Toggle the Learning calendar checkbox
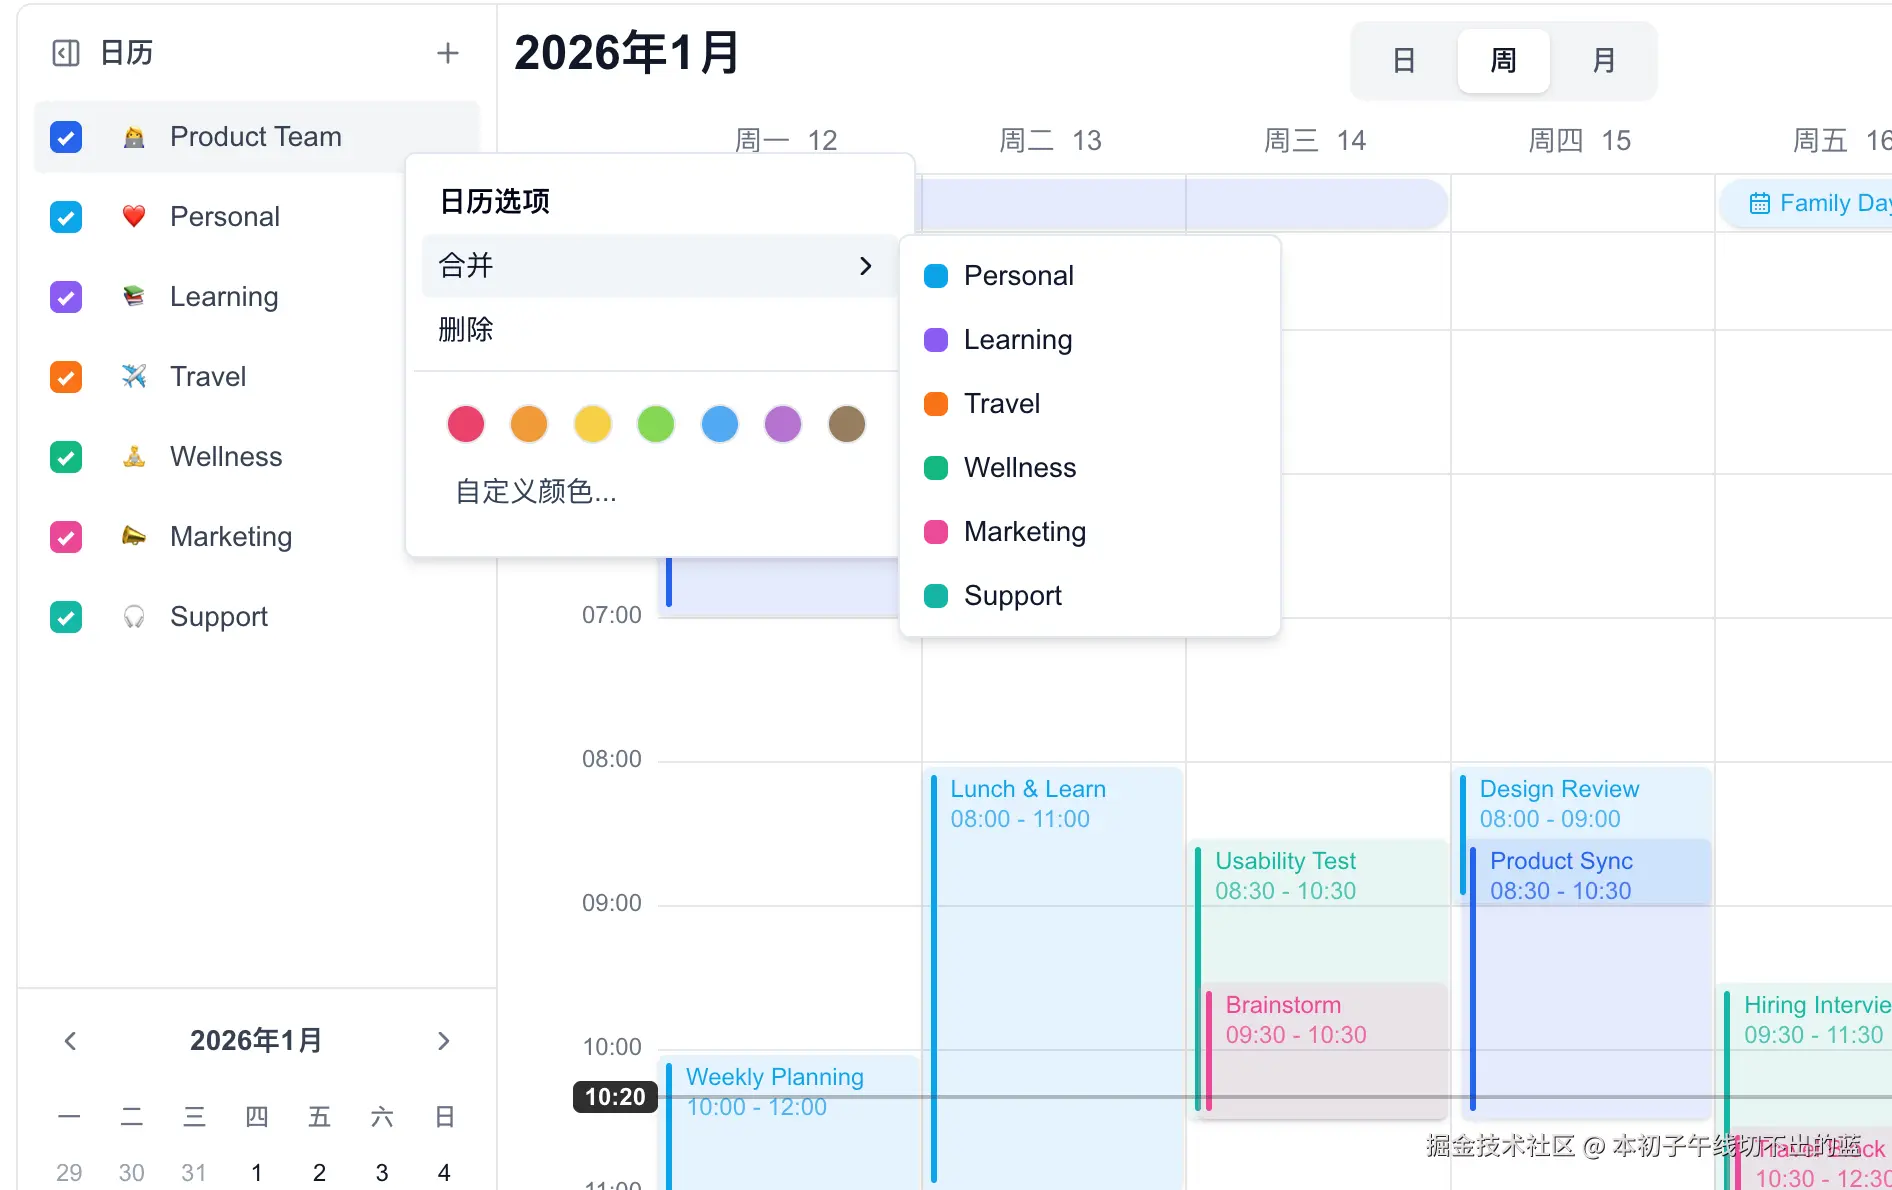The height and width of the screenshot is (1190, 1892). pyautogui.click(x=66, y=297)
